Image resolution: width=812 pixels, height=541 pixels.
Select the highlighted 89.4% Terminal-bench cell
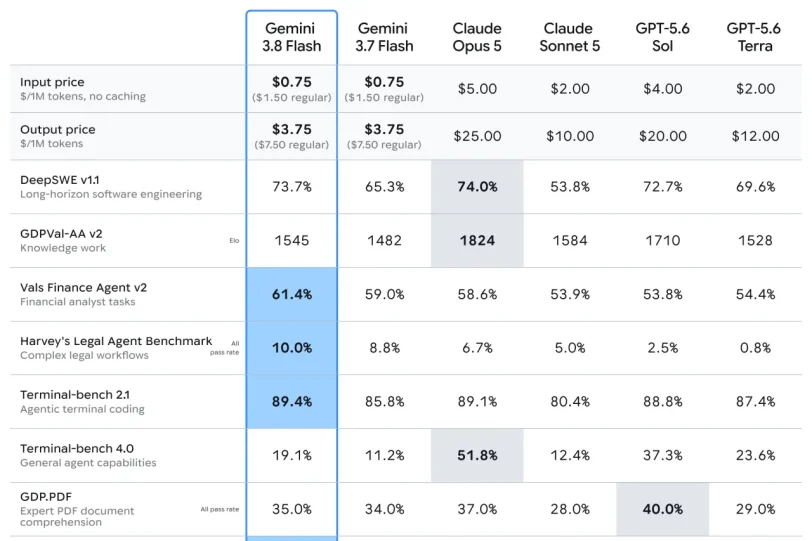click(x=292, y=402)
